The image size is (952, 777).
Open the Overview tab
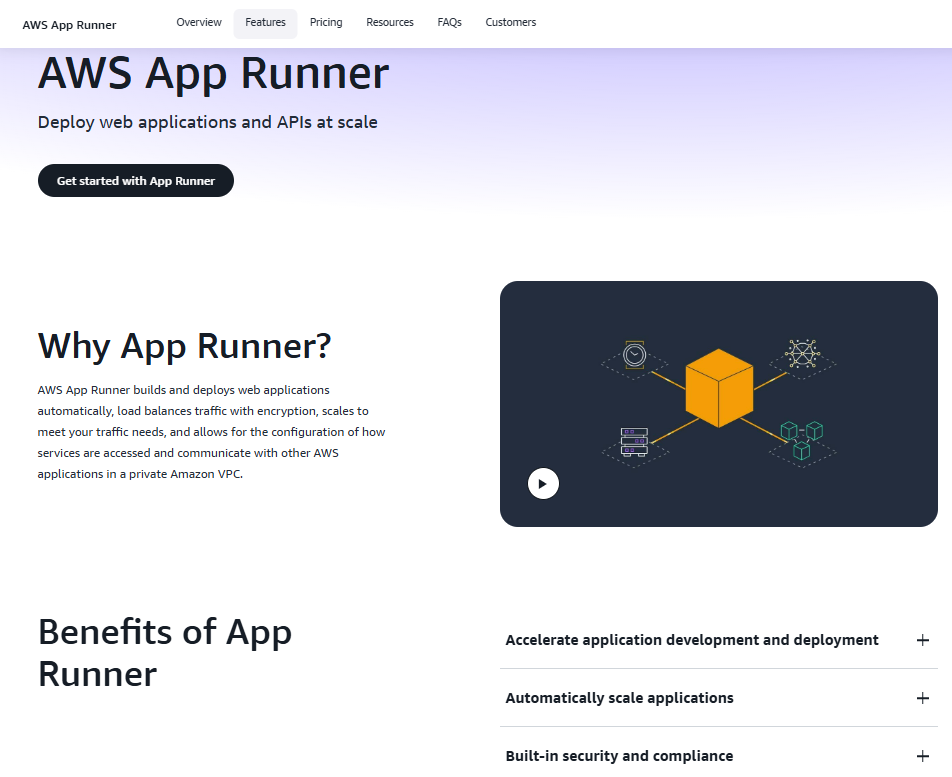pyautogui.click(x=199, y=22)
